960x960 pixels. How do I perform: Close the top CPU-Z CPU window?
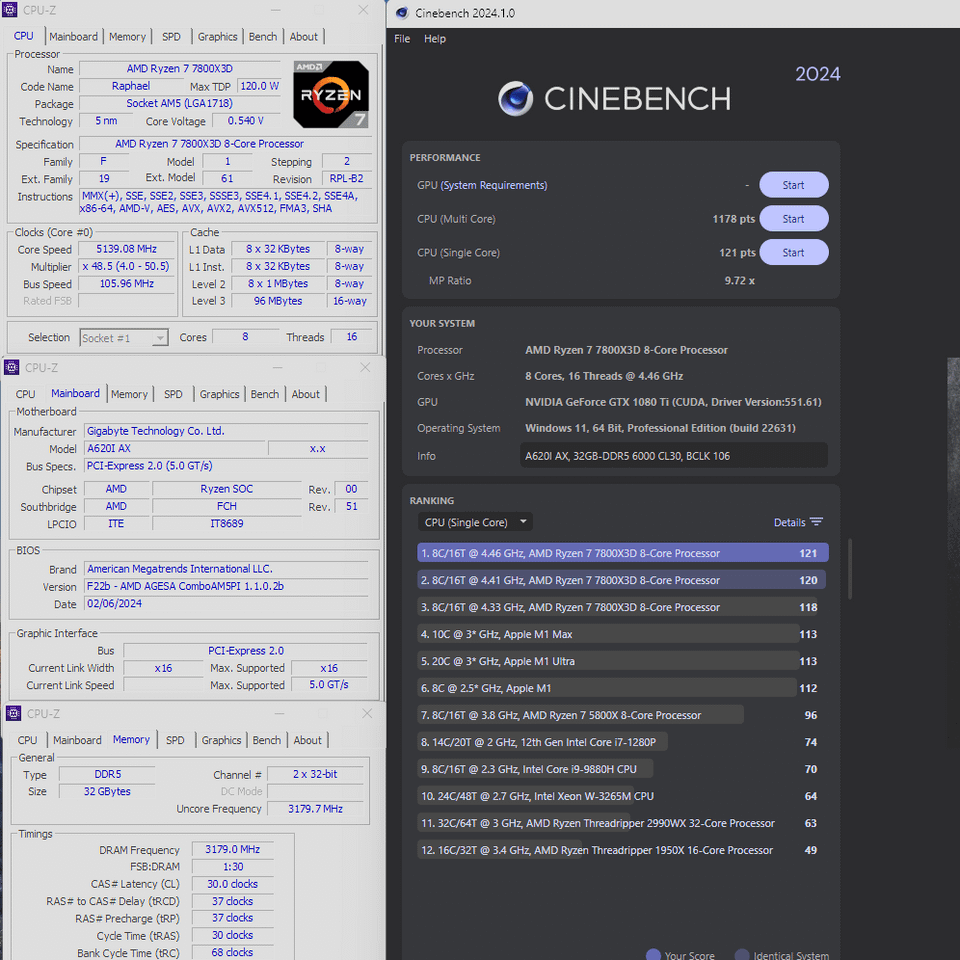[x=364, y=10]
